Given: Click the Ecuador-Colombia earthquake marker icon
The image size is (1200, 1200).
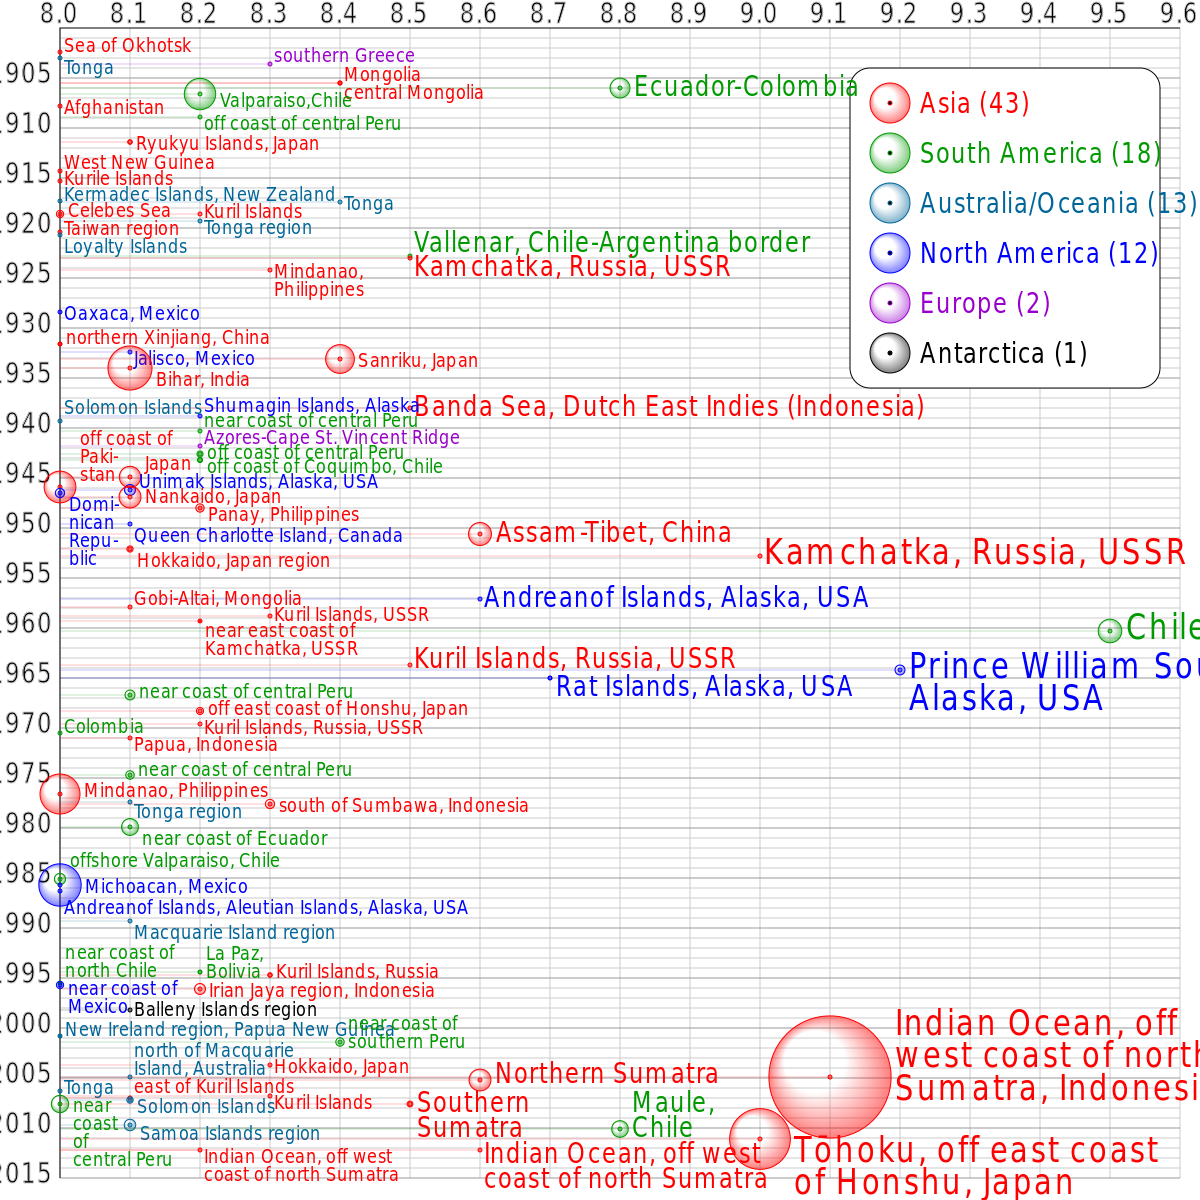Looking at the screenshot, I should (x=621, y=88).
